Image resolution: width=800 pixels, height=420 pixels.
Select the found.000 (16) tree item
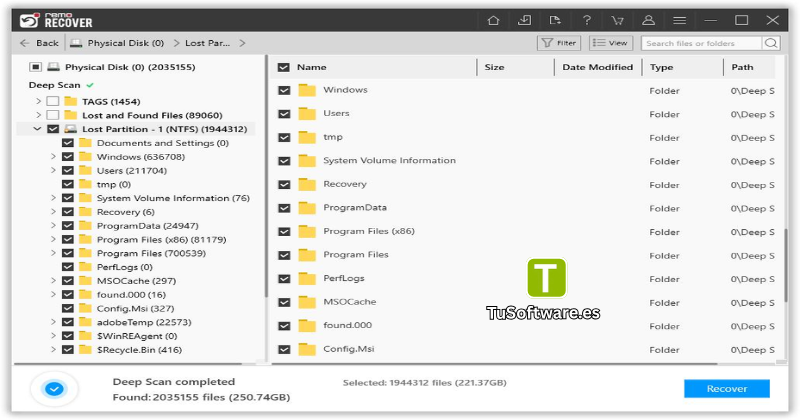131,294
